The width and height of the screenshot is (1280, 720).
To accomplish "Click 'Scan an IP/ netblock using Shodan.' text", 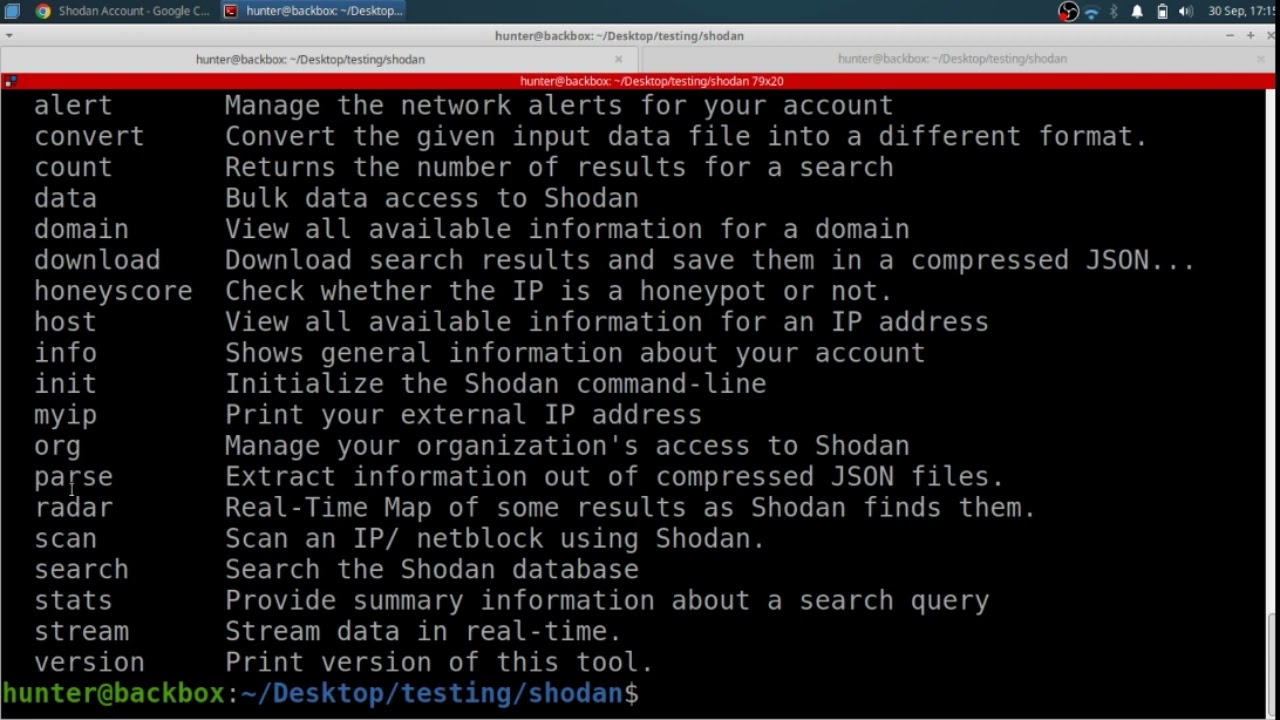I will click(x=495, y=539).
